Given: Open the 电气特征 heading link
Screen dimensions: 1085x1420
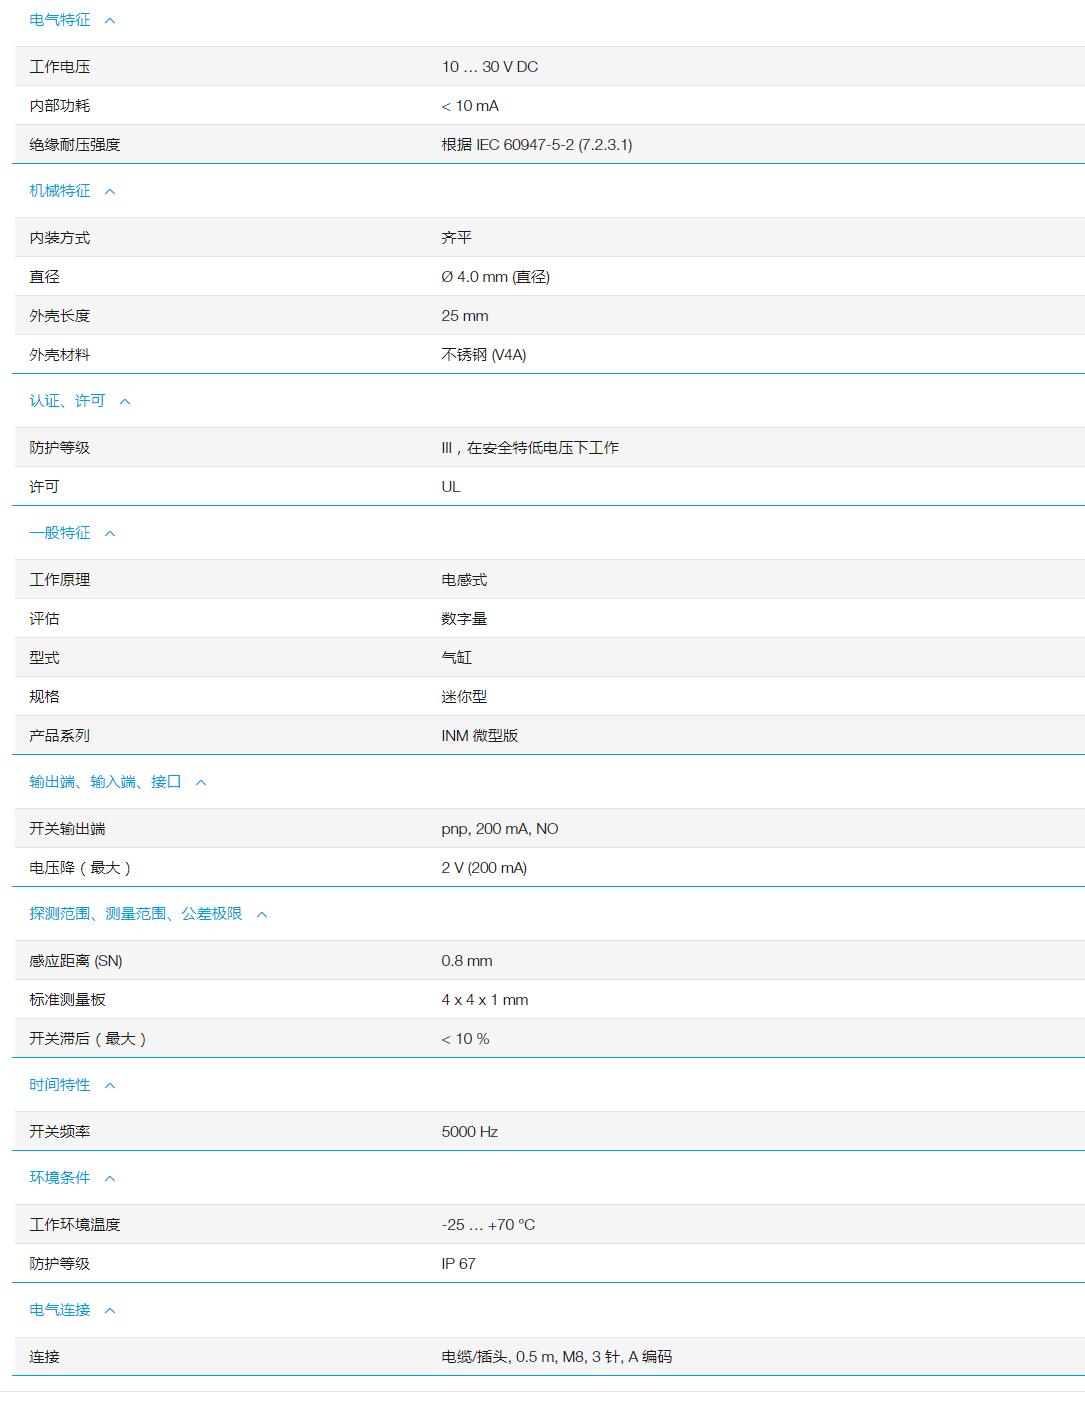Looking at the screenshot, I should click(58, 17).
